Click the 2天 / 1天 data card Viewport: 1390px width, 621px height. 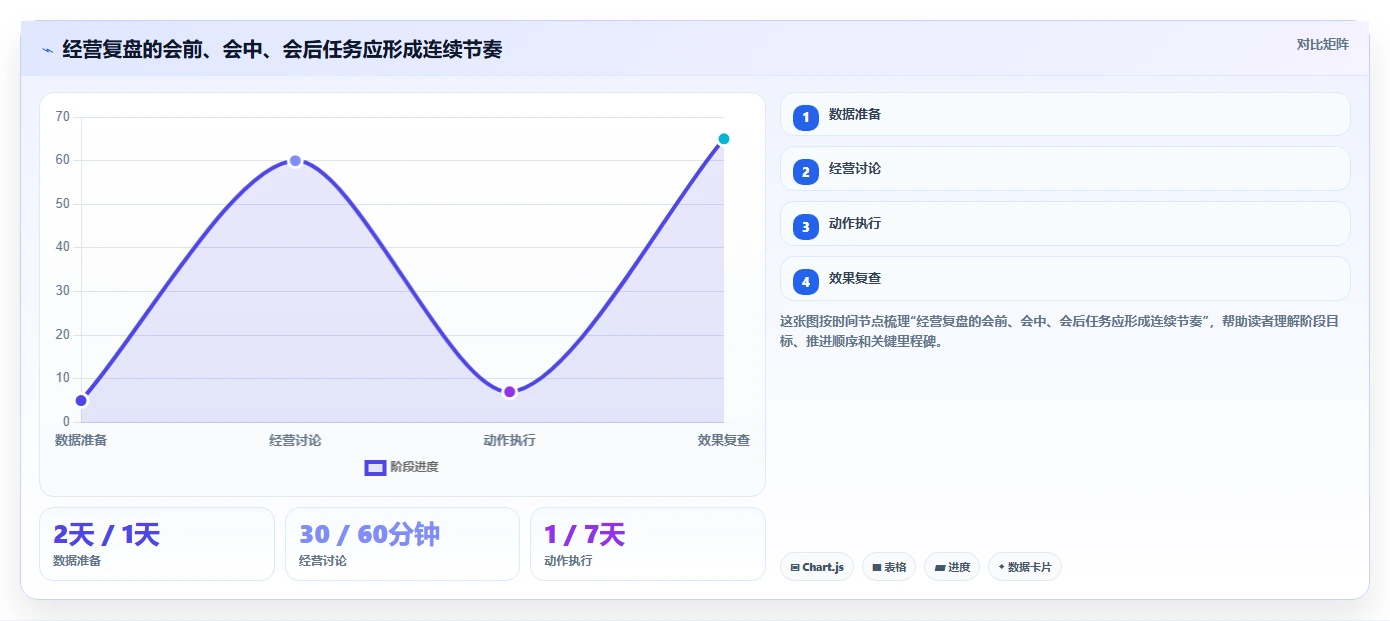pos(157,544)
